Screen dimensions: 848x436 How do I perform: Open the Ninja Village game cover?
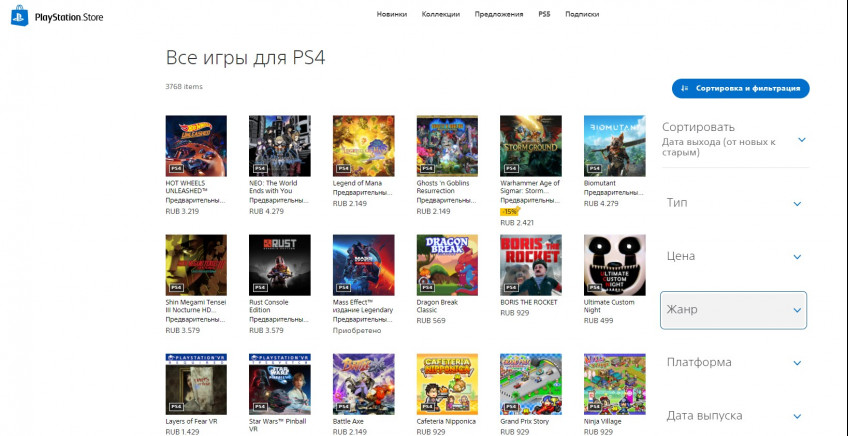(x=614, y=384)
